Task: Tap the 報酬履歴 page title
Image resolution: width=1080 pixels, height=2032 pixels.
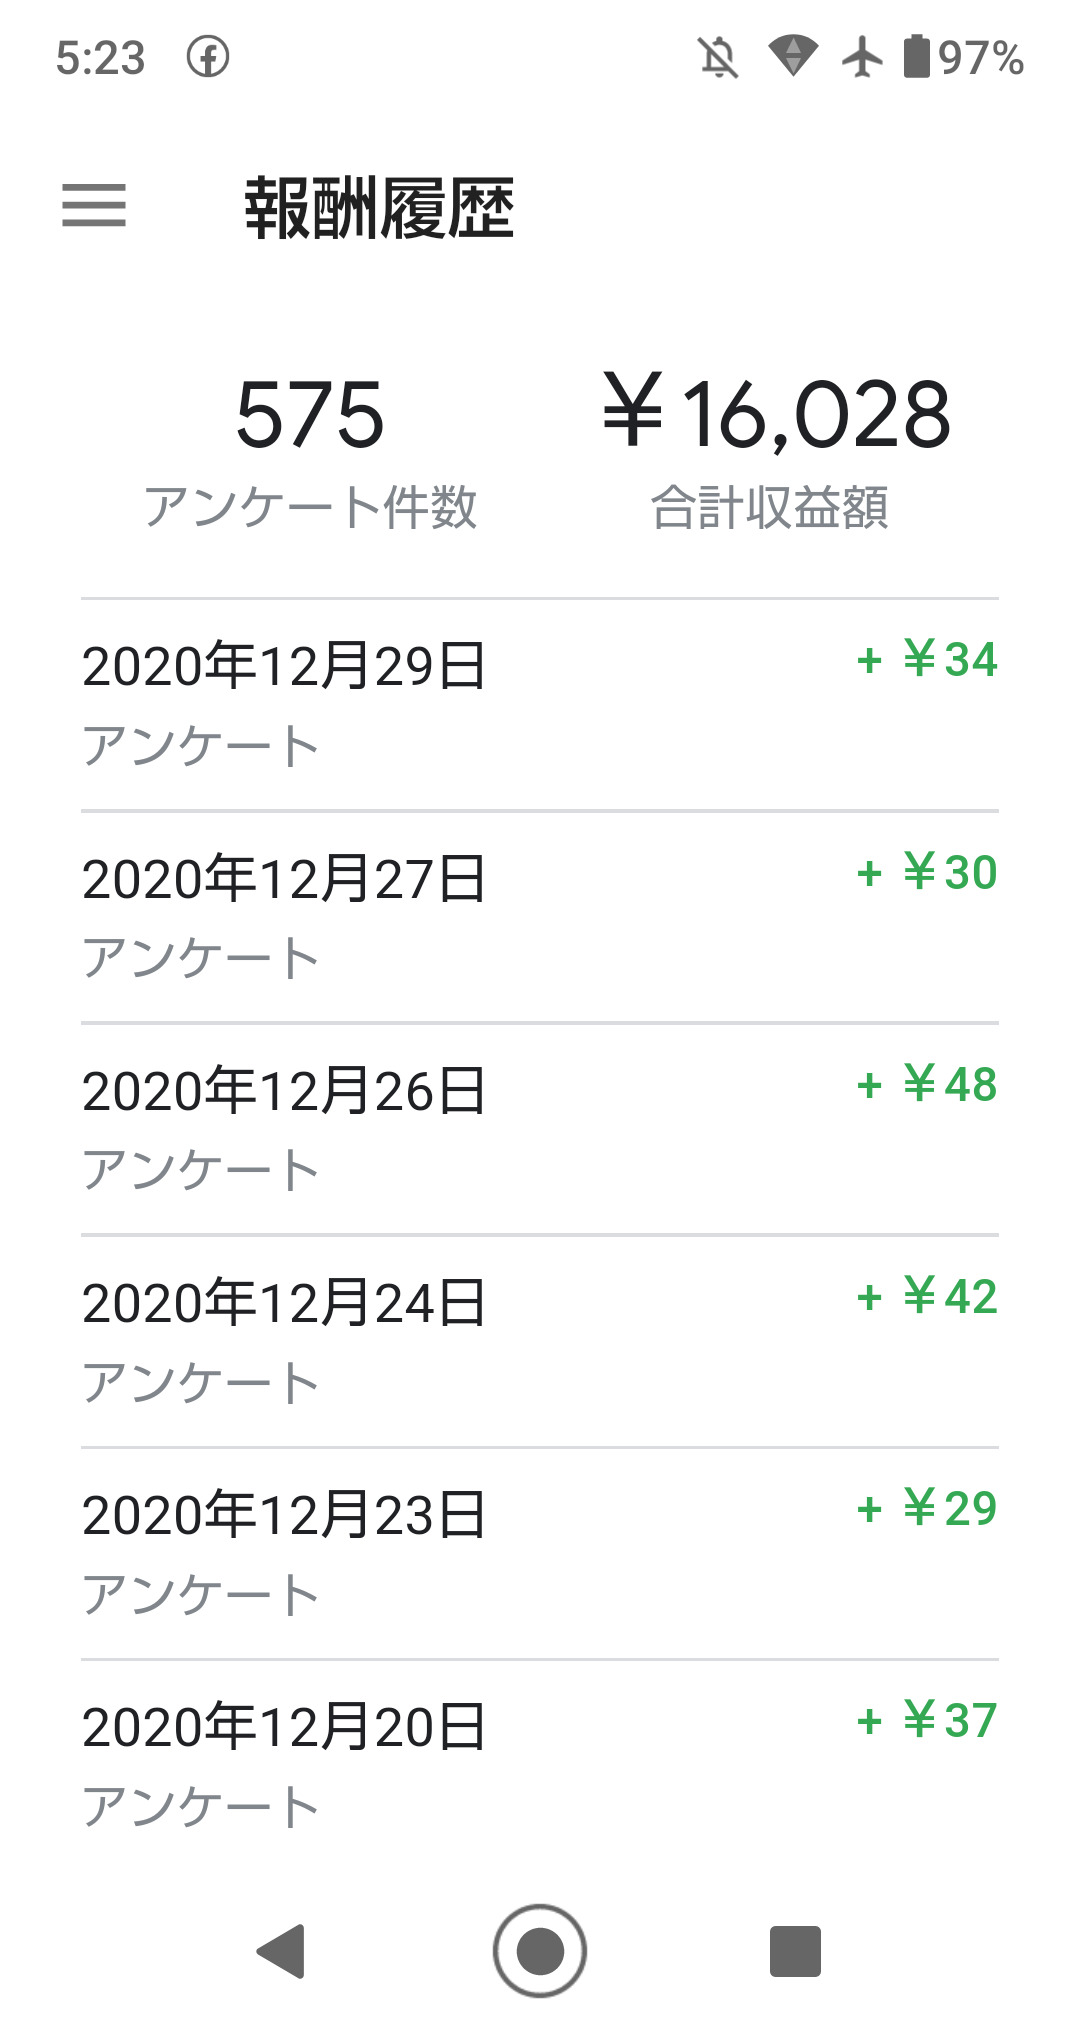Action: click(380, 208)
